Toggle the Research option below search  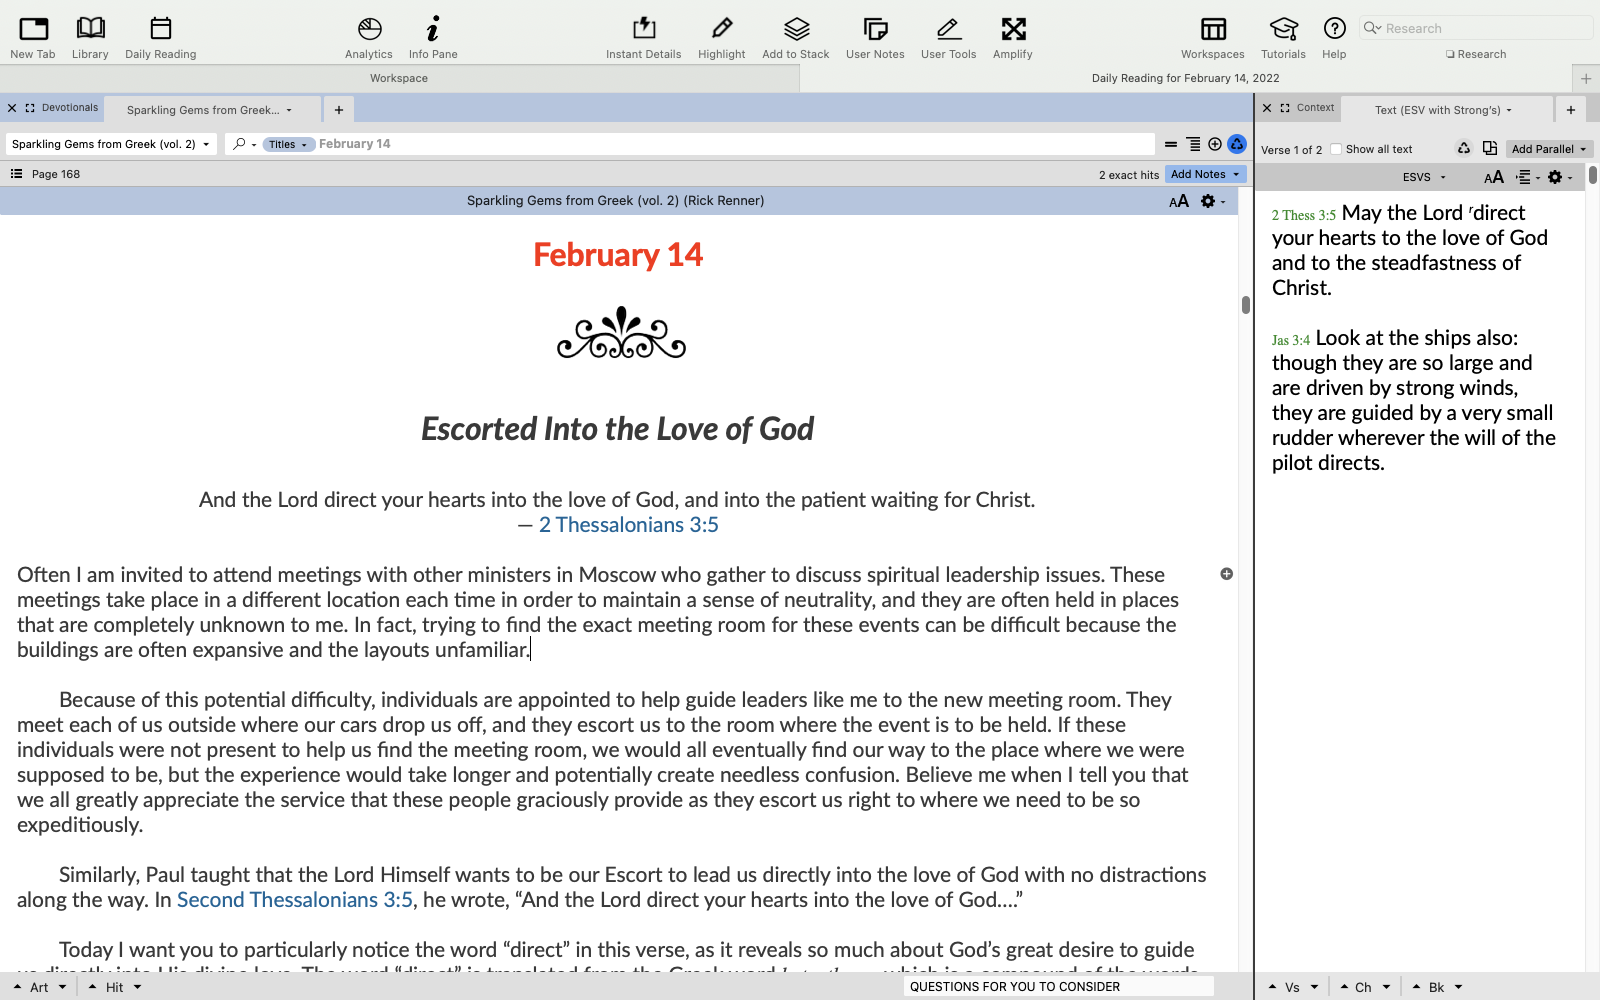[x=1476, y=54]
